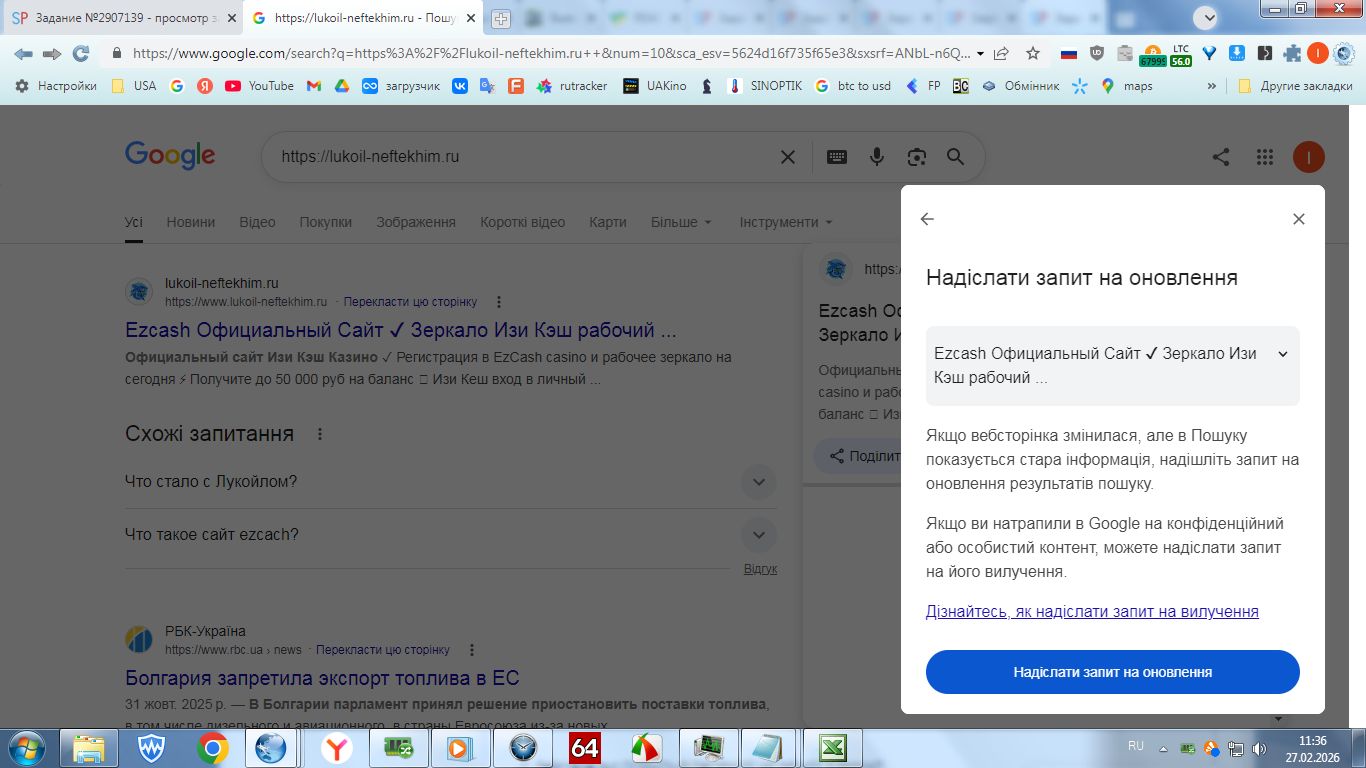1366x768 pixels.
Task: Click the browser Forward arrow
Action: pyautogui.click(x=52, y=53)
